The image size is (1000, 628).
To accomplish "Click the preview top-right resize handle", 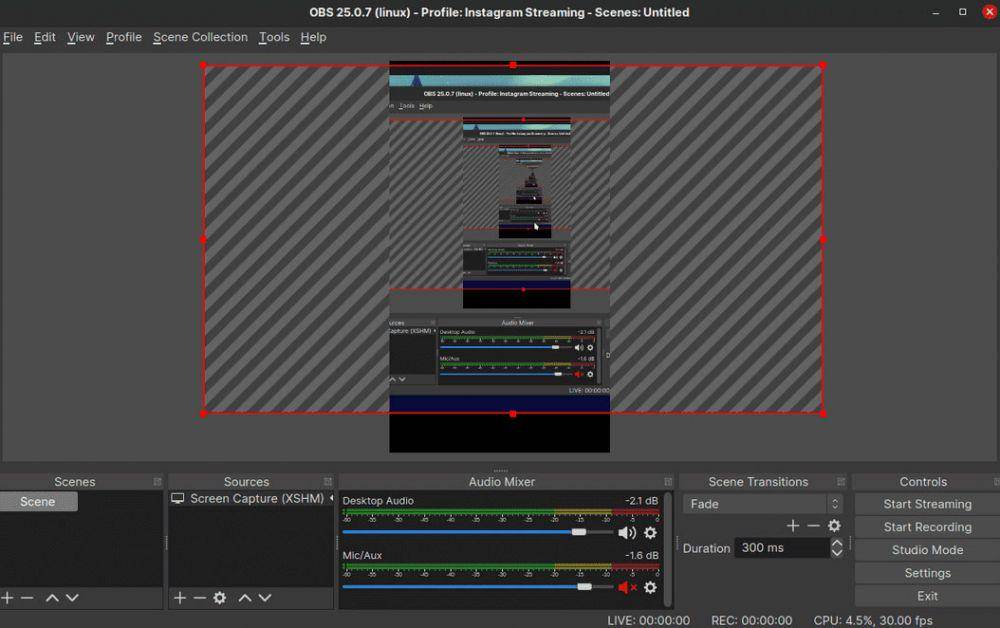I will click(823, 65).
